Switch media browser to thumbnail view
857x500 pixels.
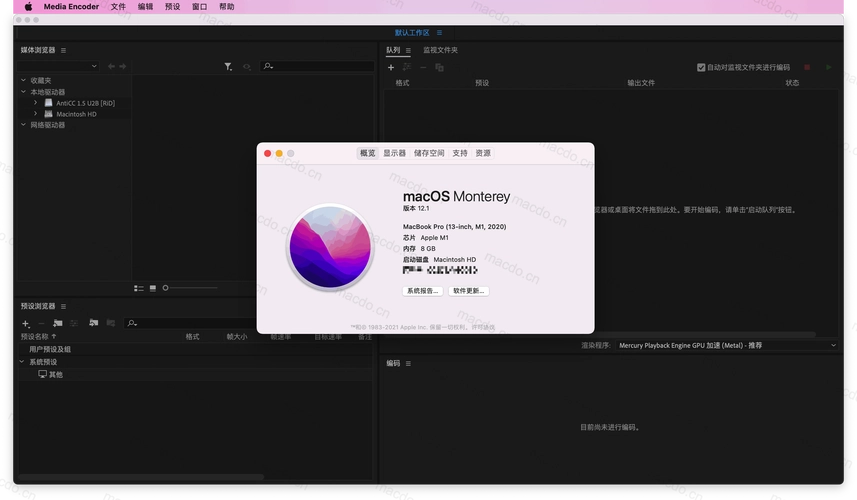[153, 288]
